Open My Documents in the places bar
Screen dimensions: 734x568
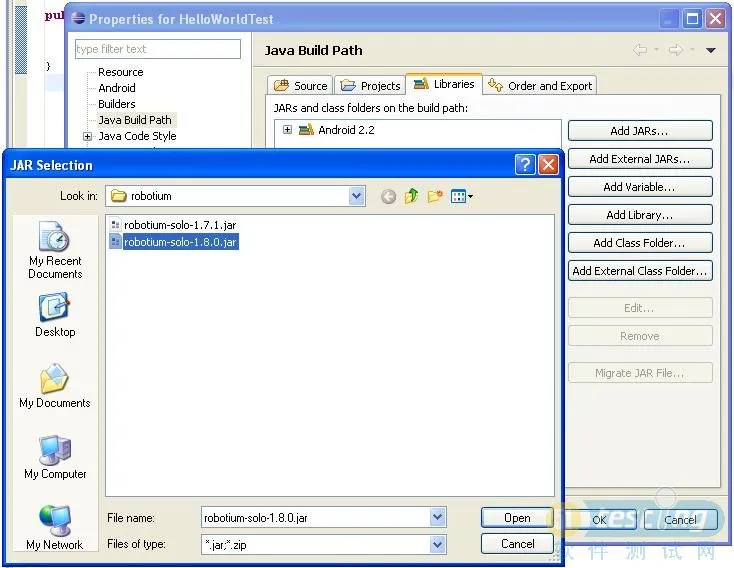click(55, 387)
